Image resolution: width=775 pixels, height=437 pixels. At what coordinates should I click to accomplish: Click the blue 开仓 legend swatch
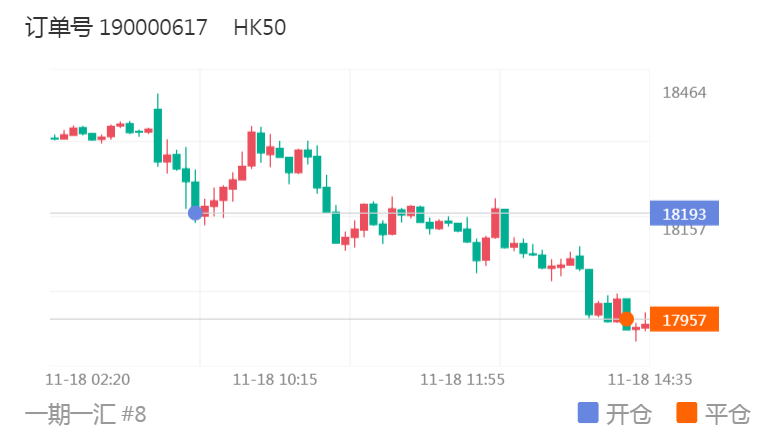click(x=589, y=413)
